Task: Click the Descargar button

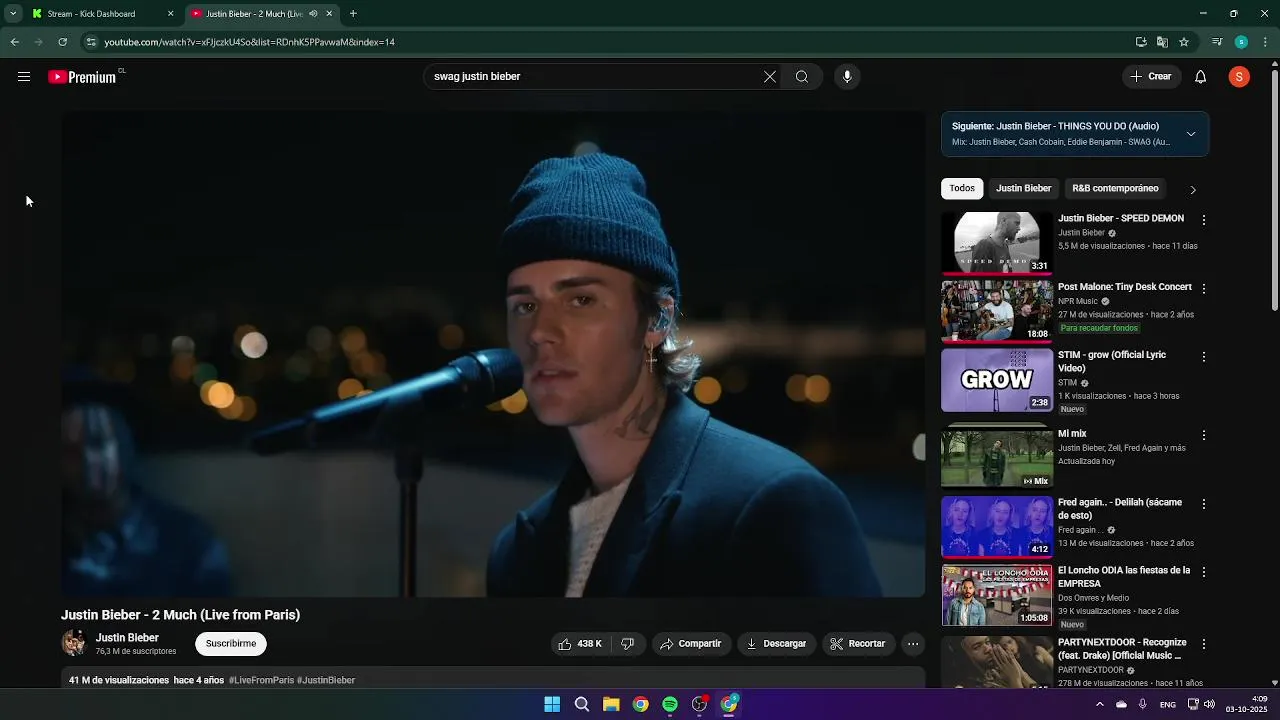Action: [776, 644]
